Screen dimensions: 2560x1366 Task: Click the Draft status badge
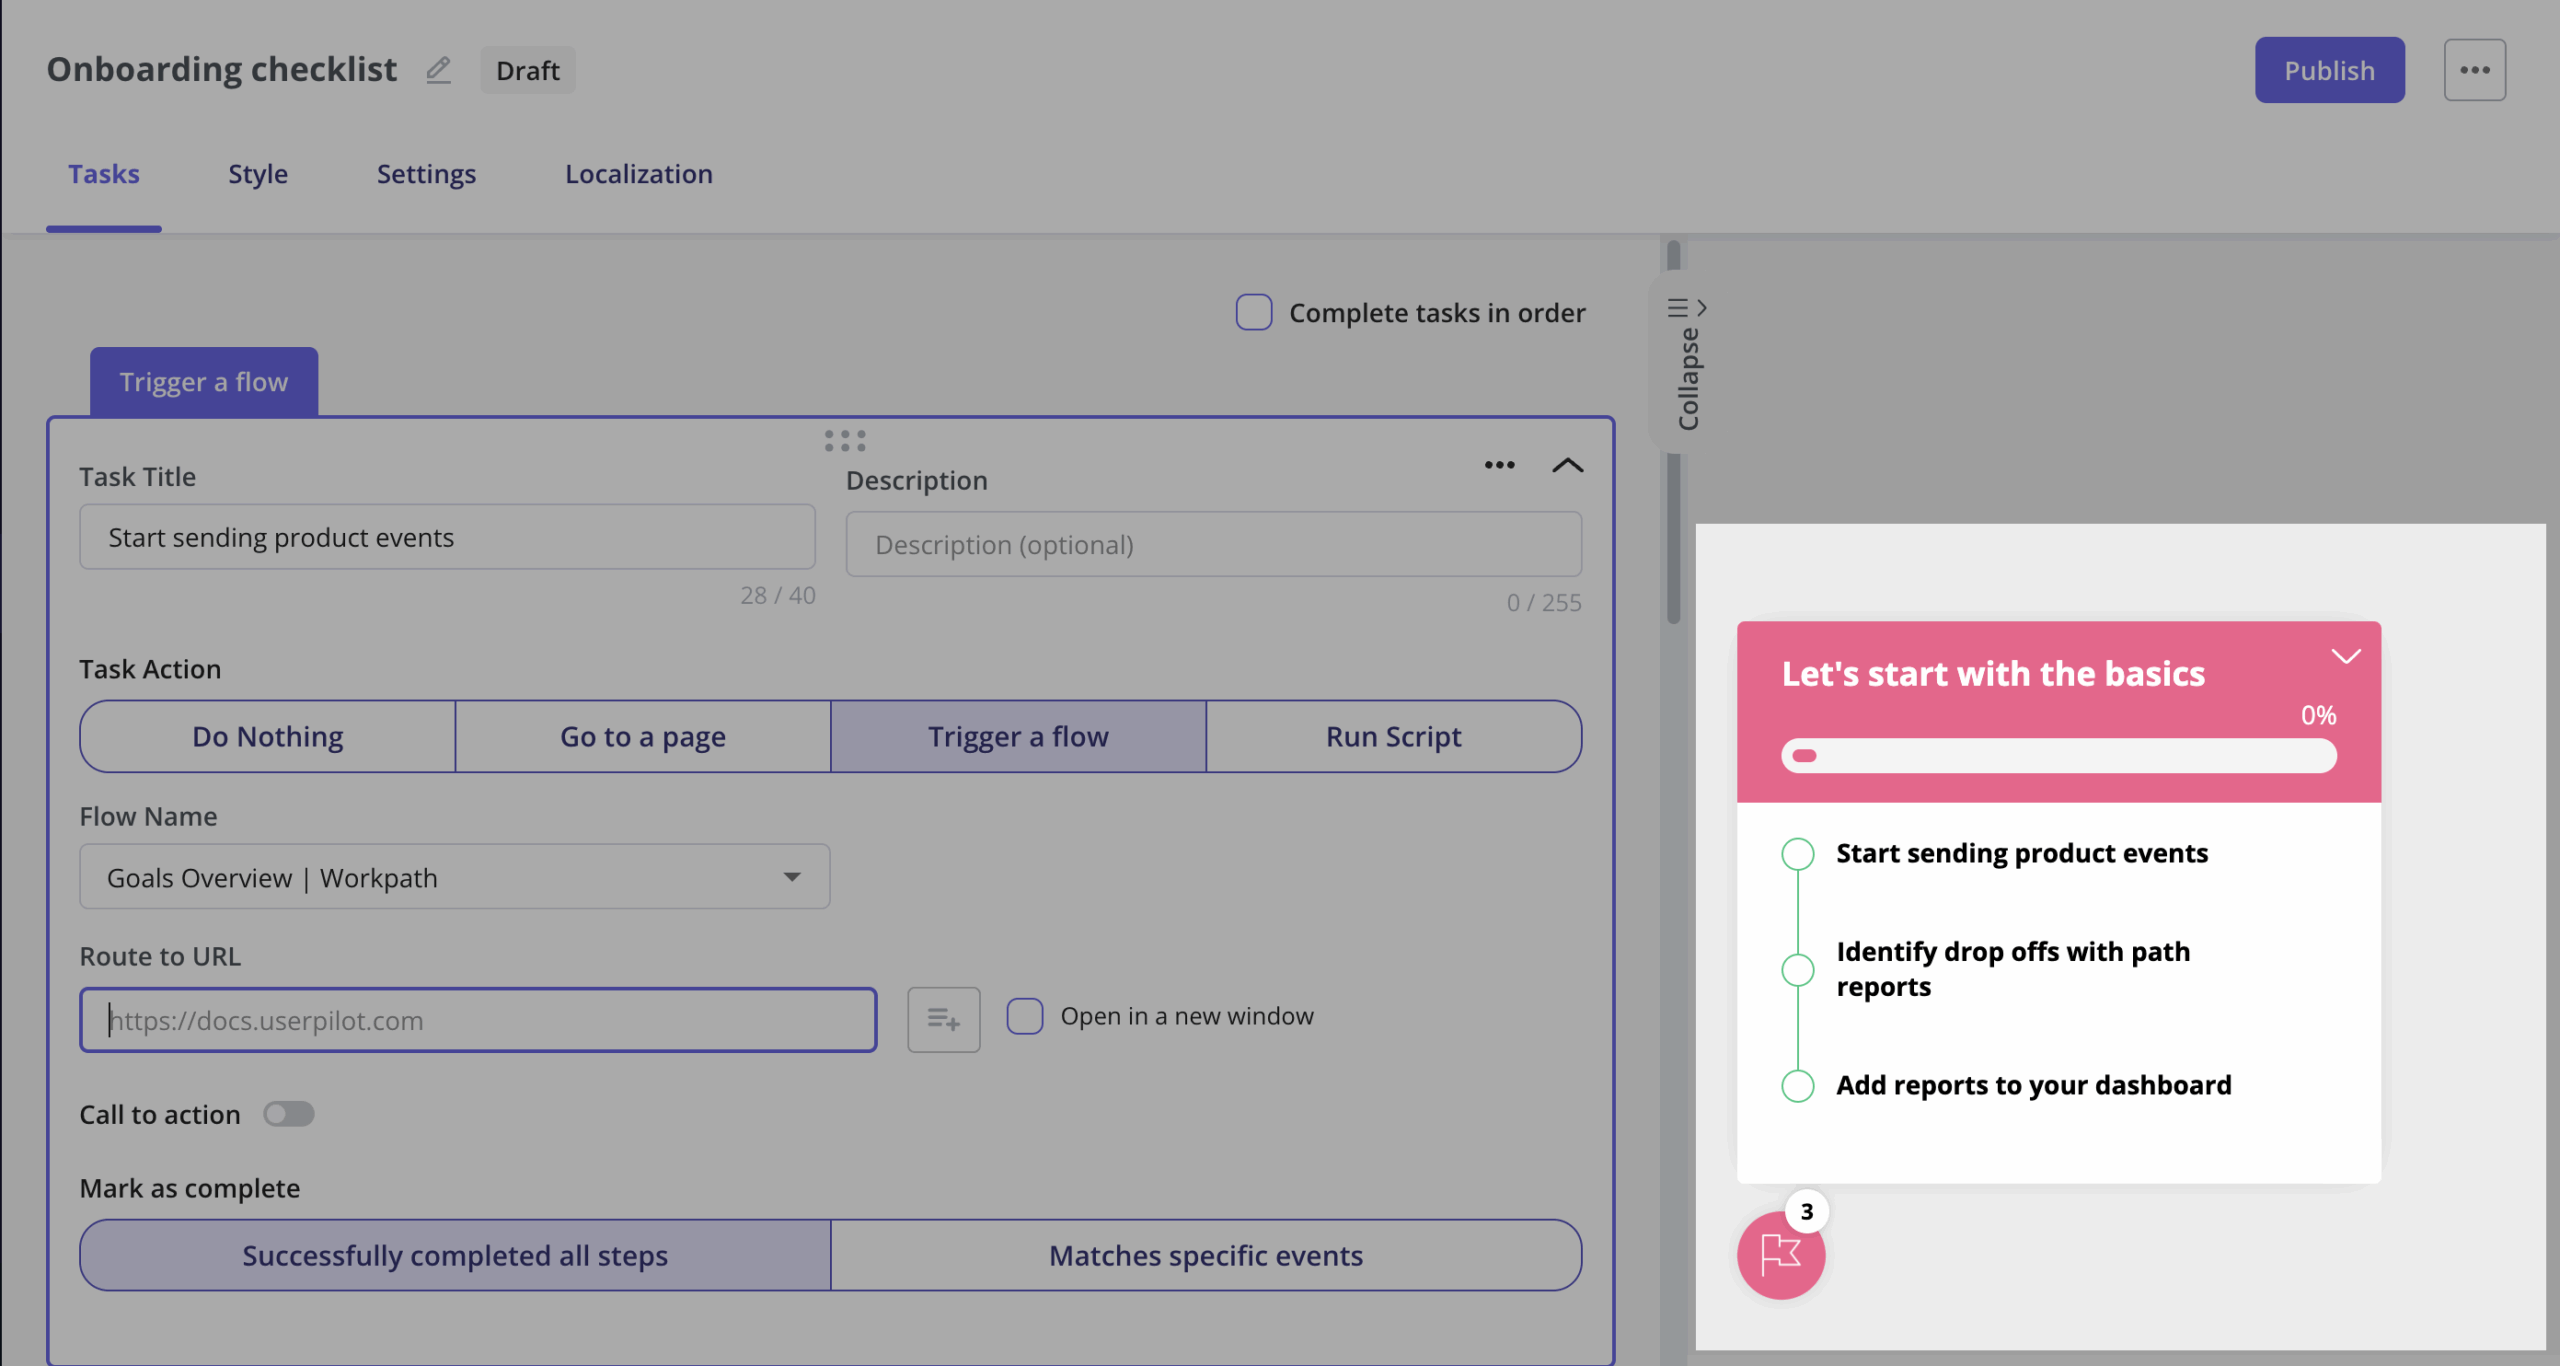(x=527, y=70)
